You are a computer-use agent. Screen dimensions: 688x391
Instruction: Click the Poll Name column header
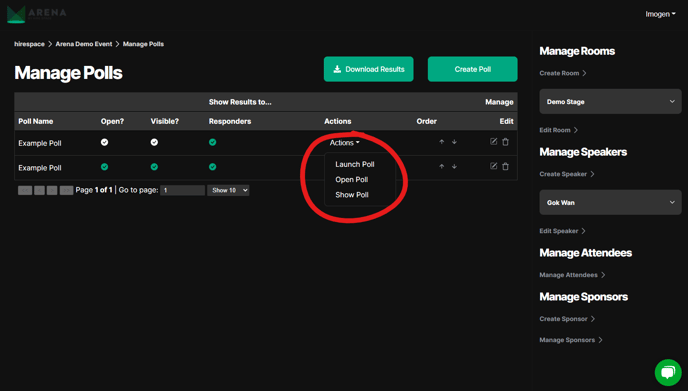[x=36, y=121]
